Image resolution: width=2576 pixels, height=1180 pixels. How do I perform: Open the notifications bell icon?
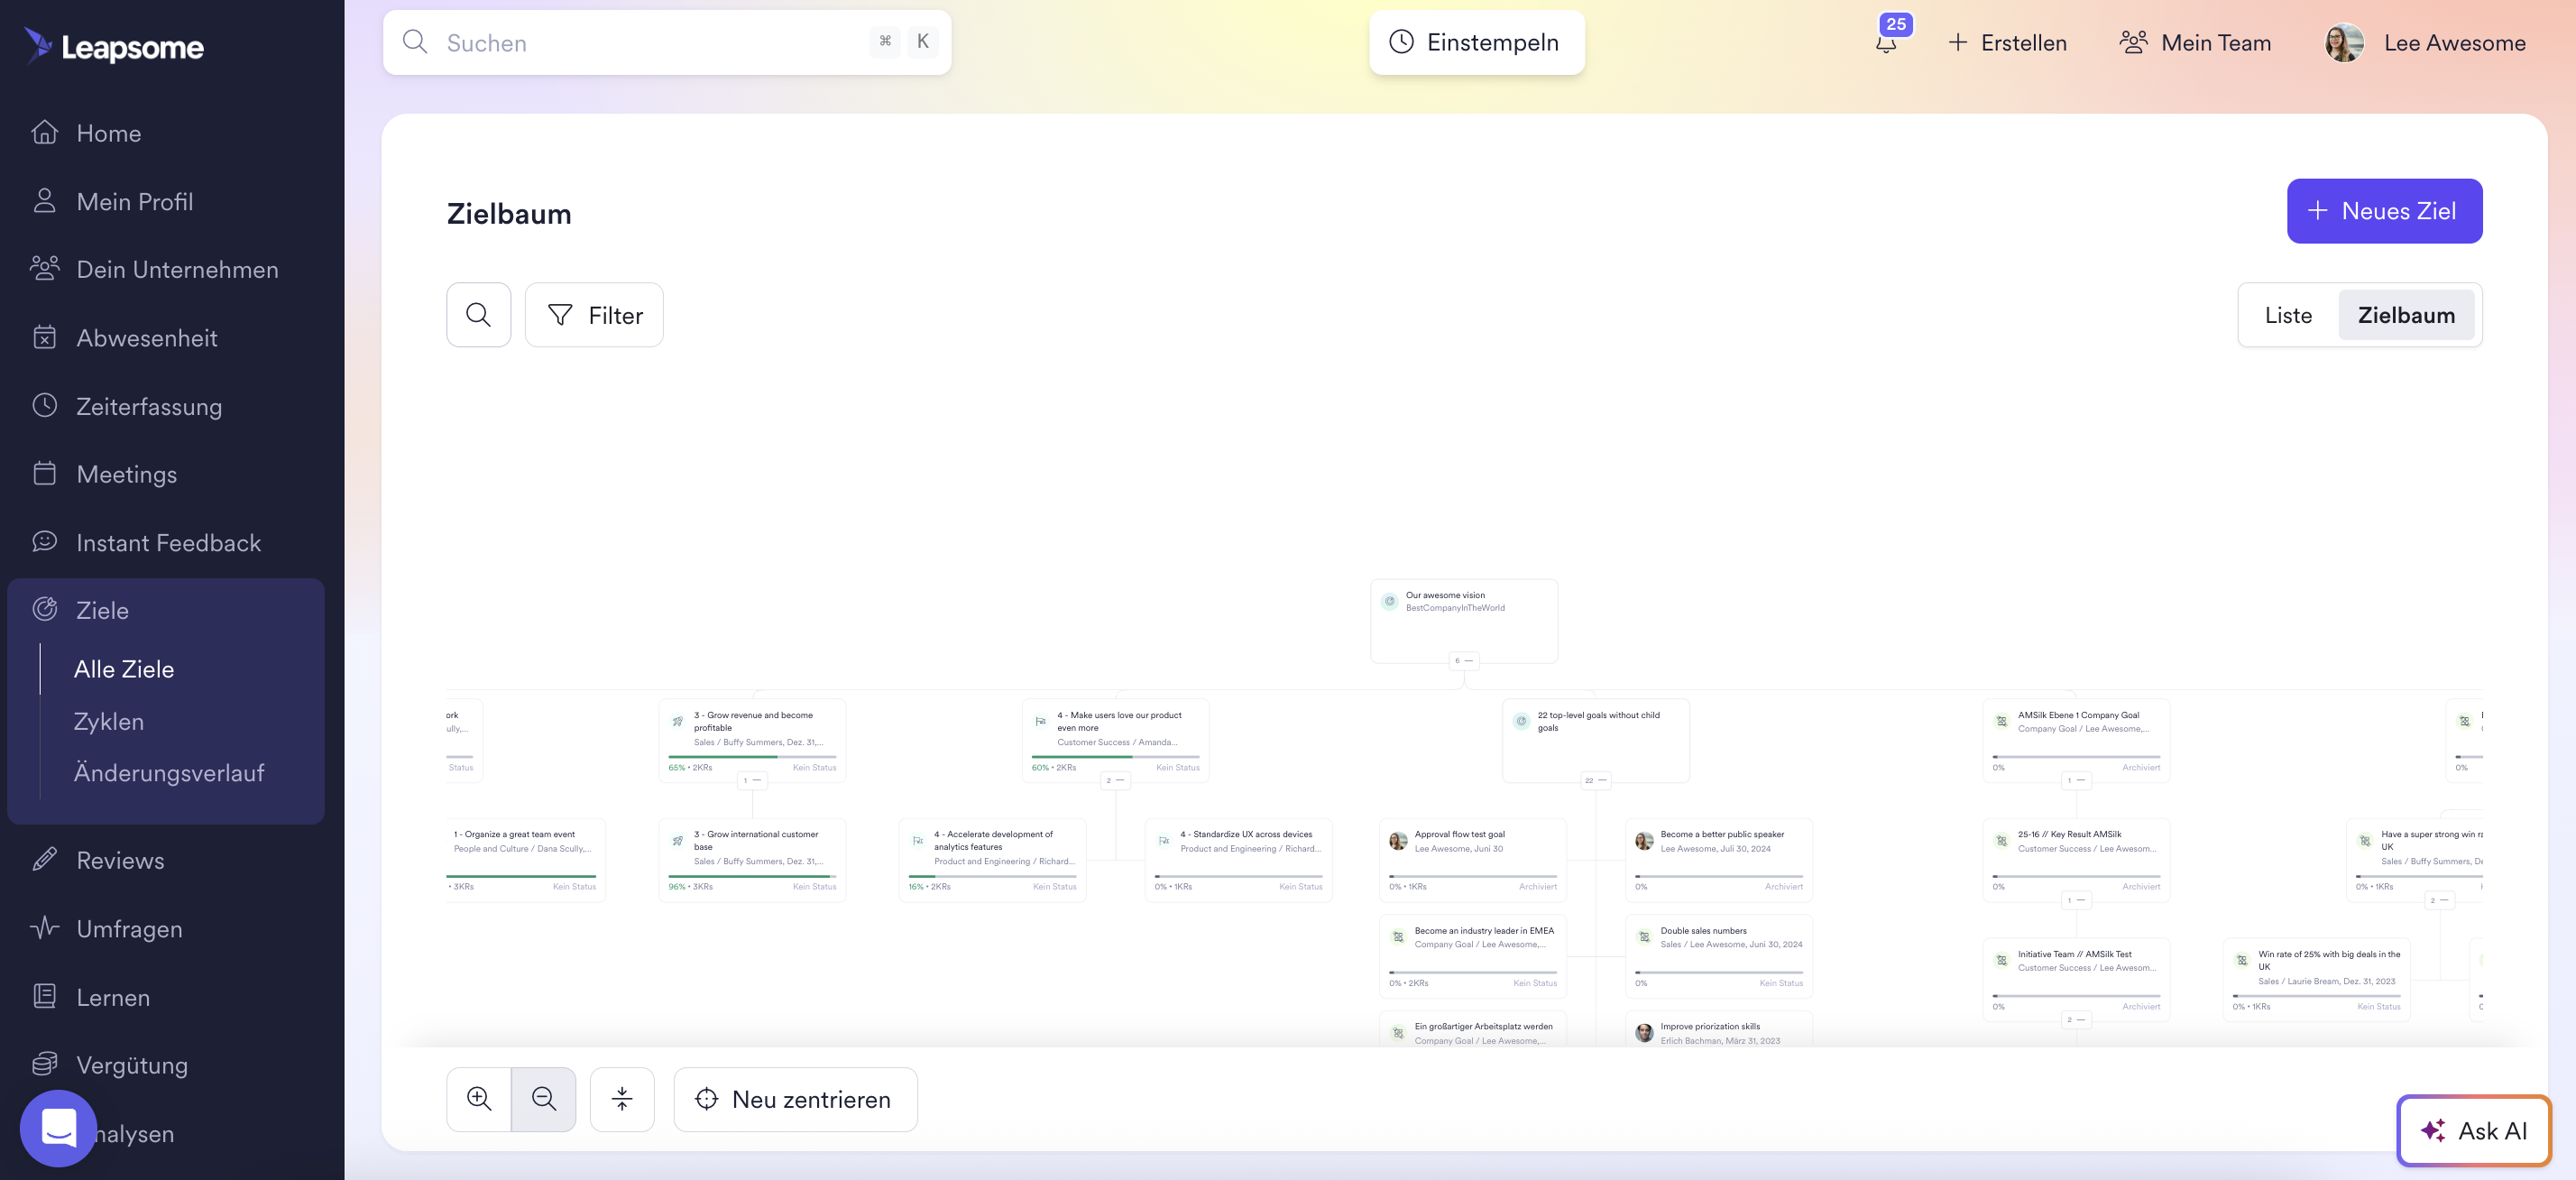click(1886, 43)
